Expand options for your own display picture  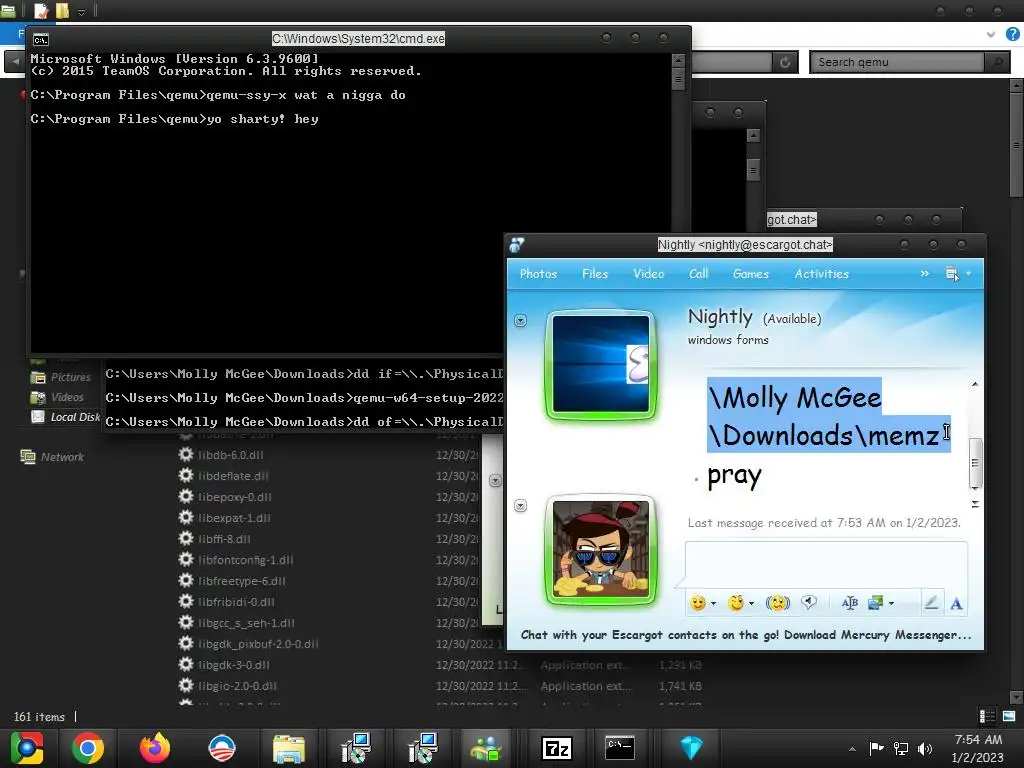(x=520, y=506)
